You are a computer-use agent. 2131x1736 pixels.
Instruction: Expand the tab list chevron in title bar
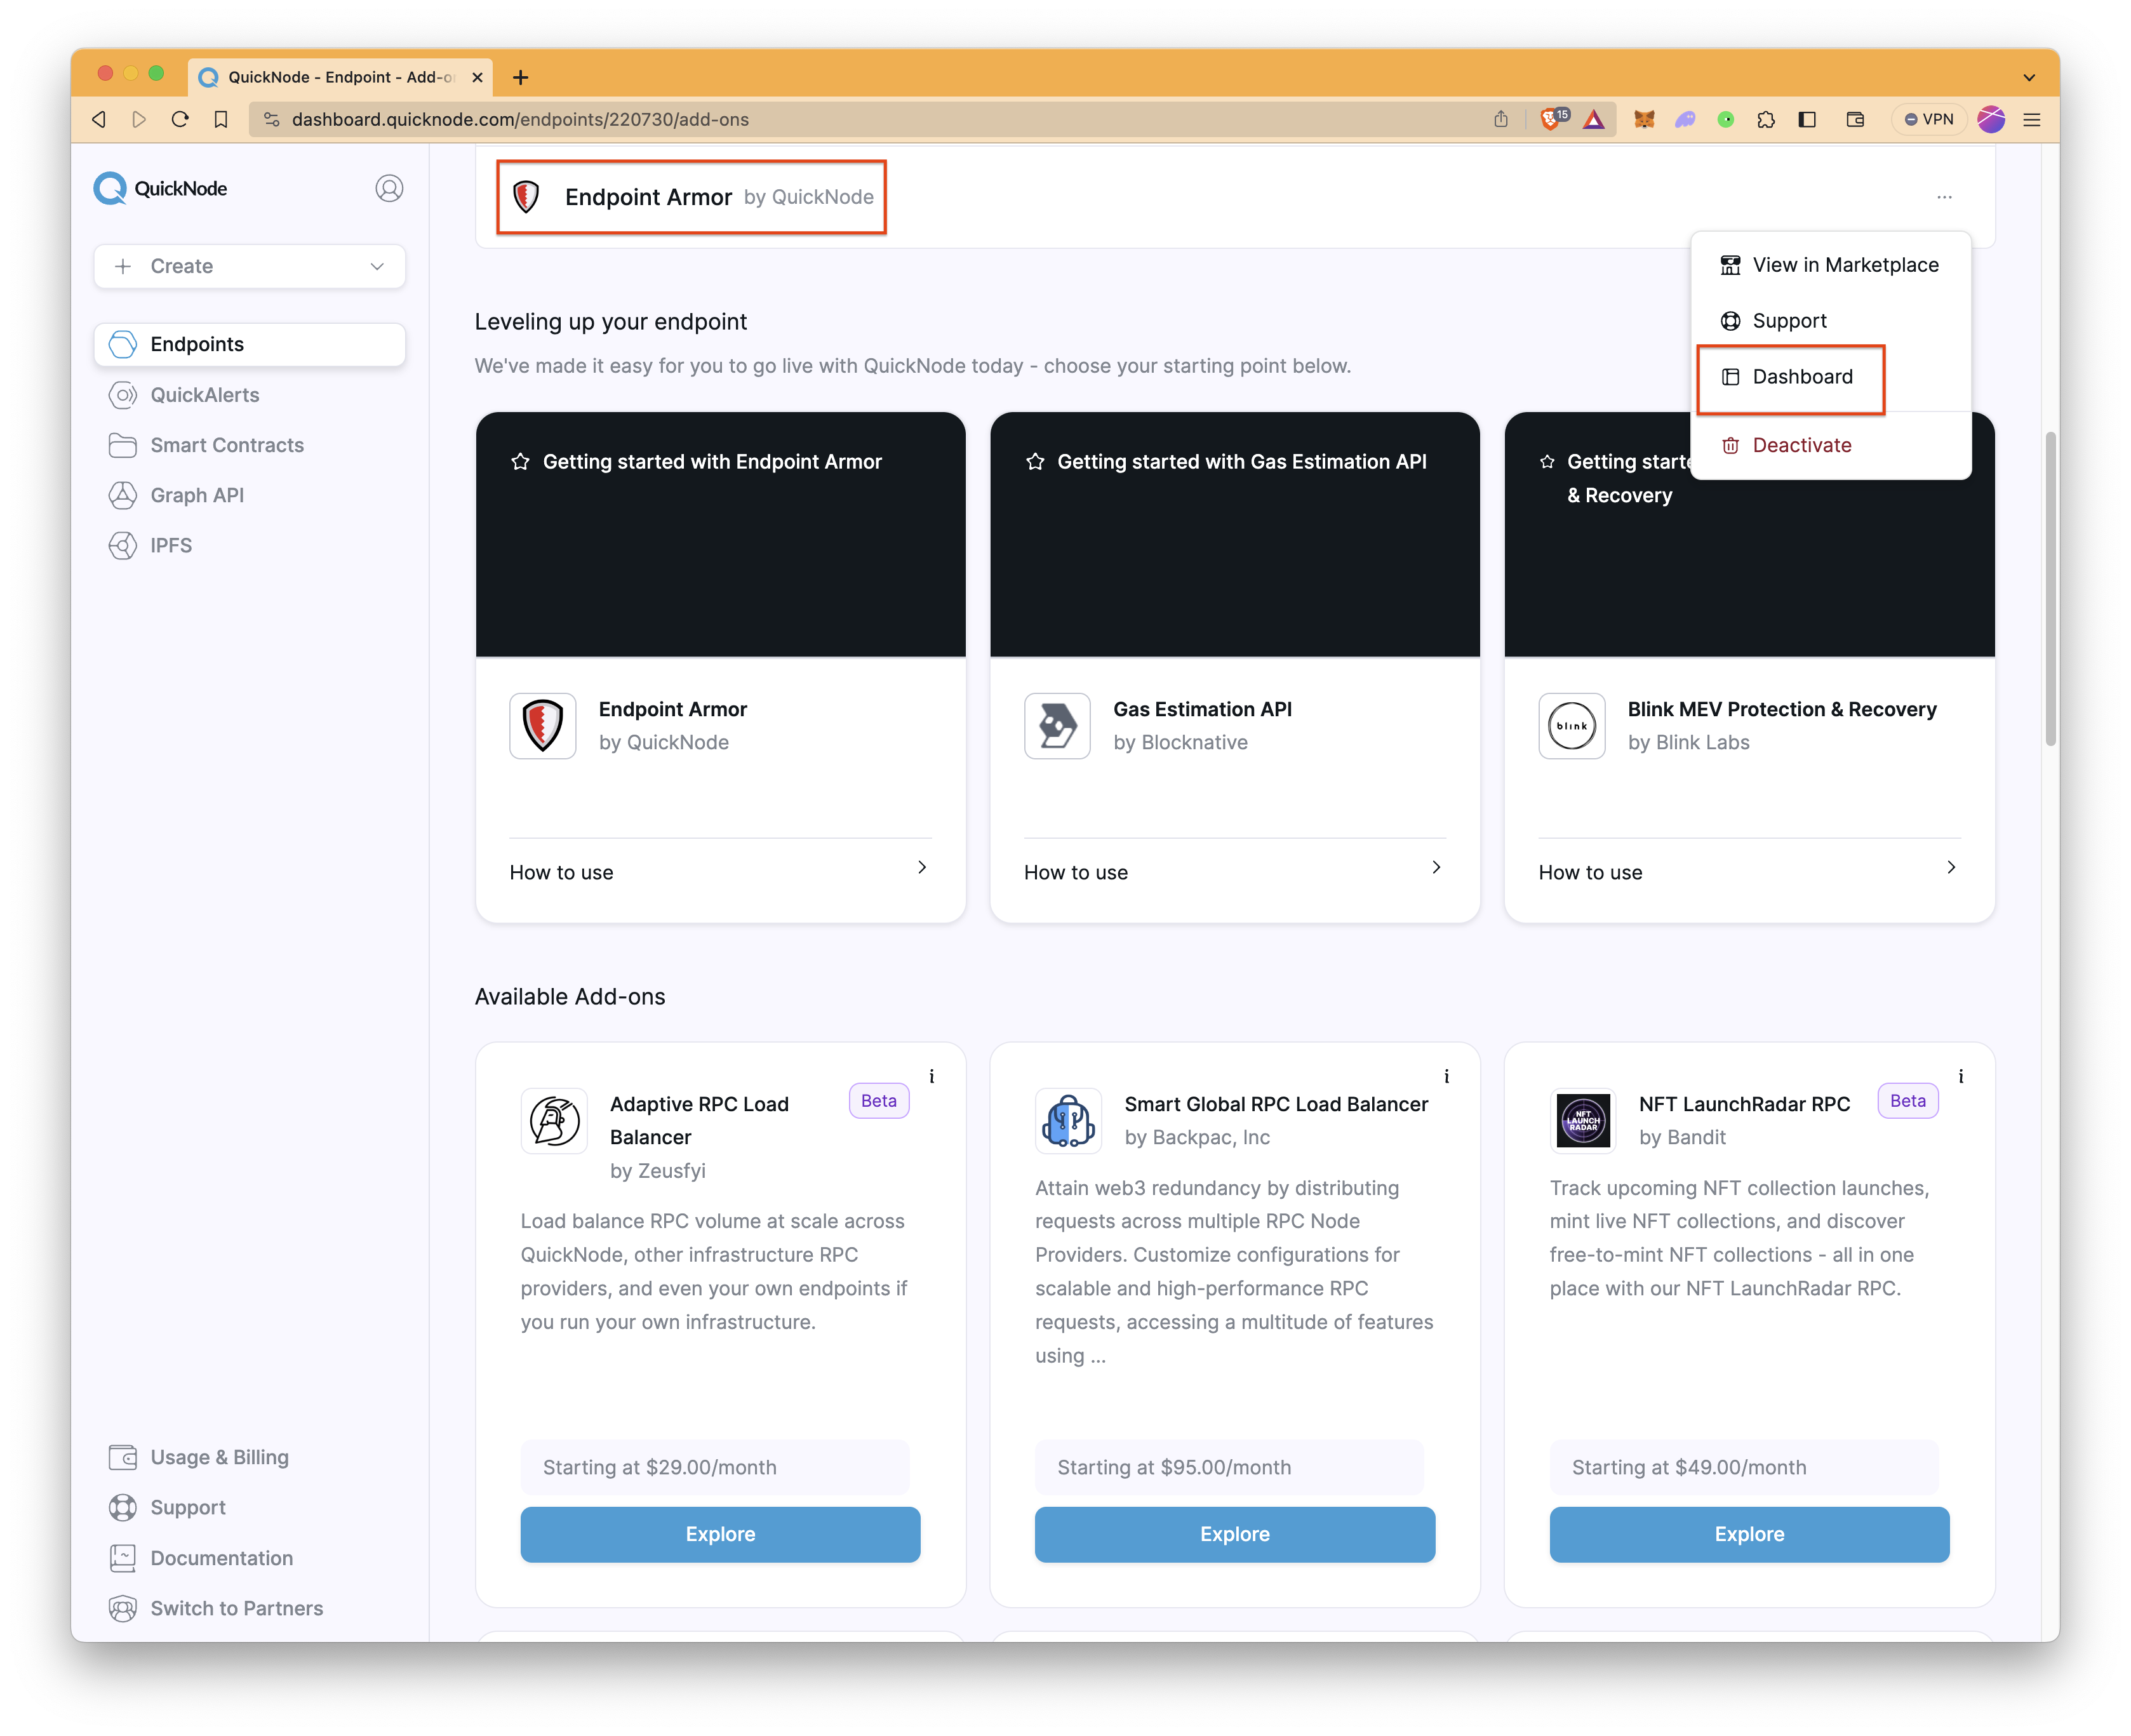point(2029,77)
